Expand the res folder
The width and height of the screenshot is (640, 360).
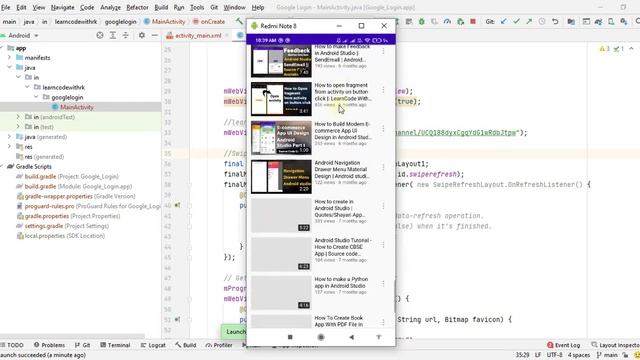click(x=9, y=147)
